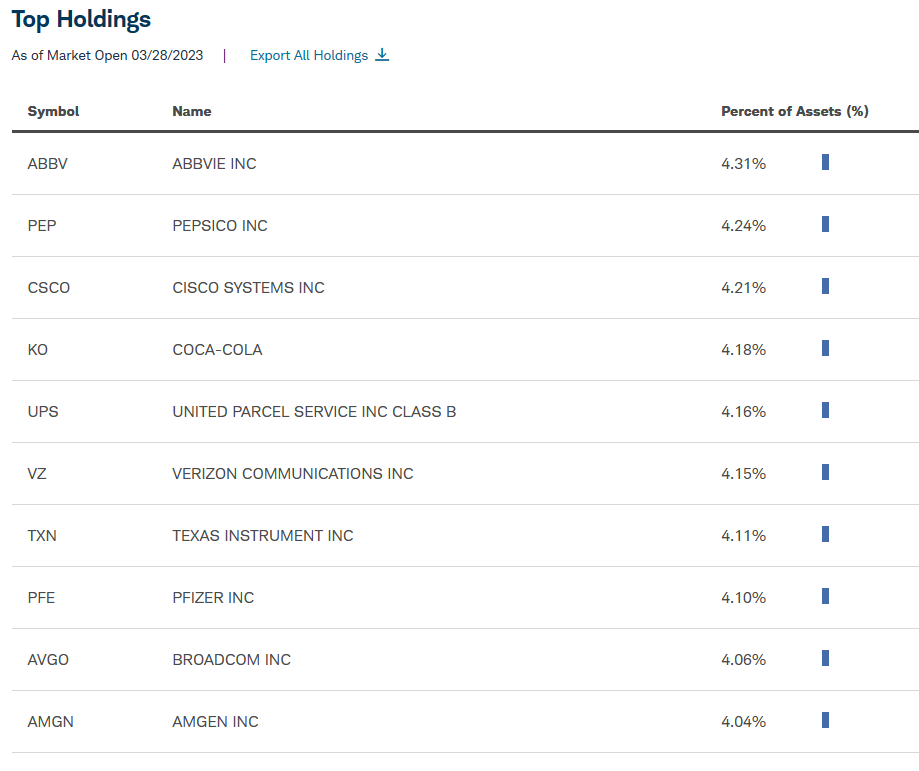Image resolution: width=919 pixels, height=771 pixels.
Task: Click the ABBVIE INC name
Action: pyautogui.click(x=215, y=164)
